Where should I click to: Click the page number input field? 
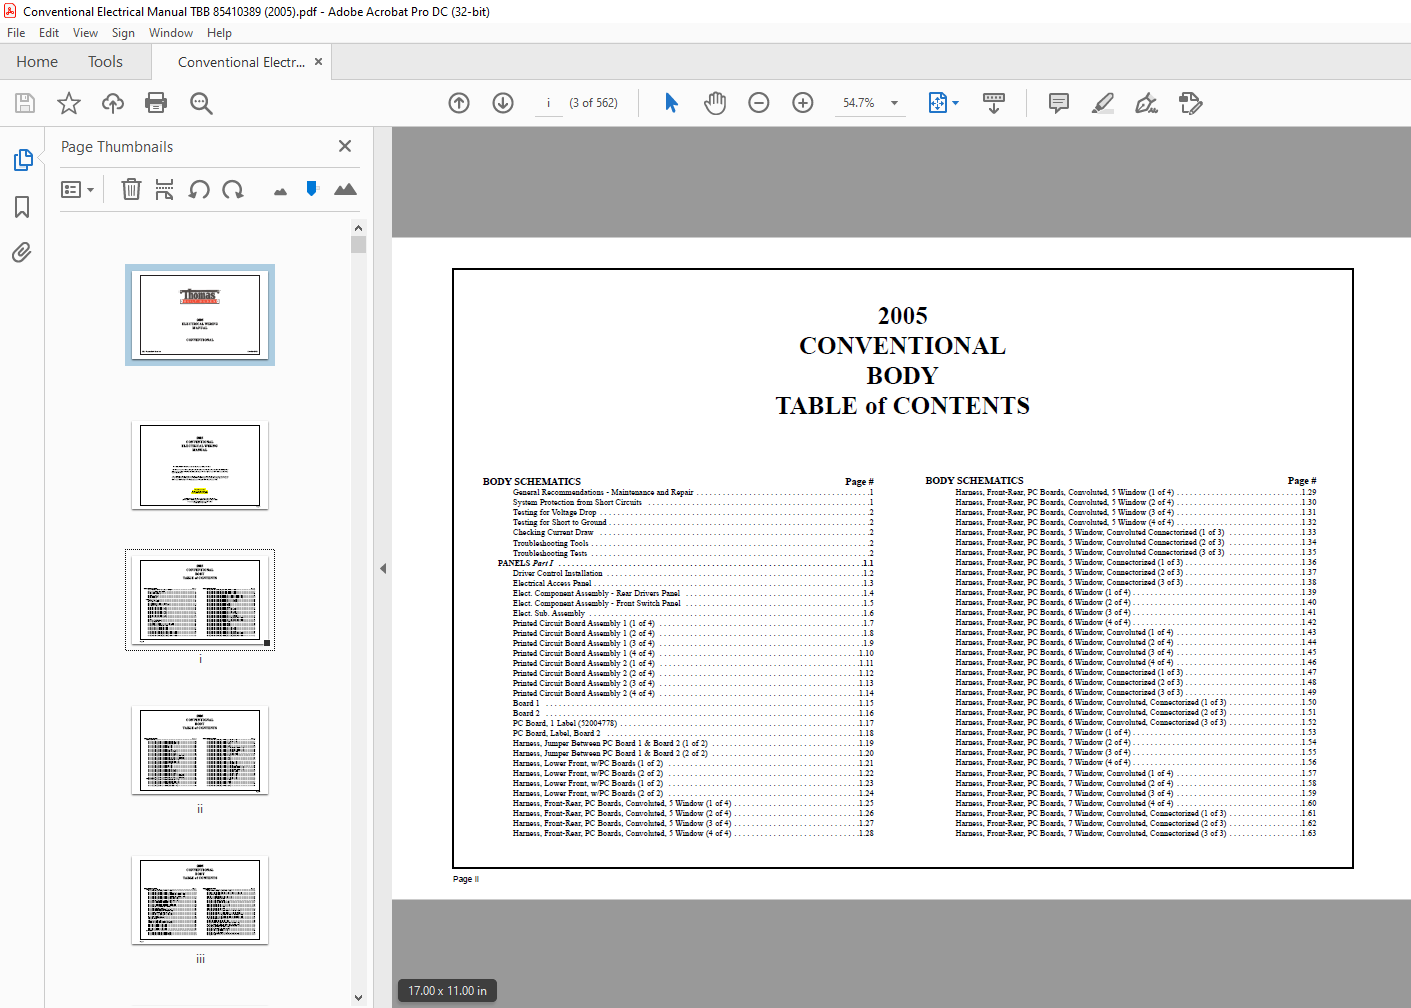click(549, 103)
